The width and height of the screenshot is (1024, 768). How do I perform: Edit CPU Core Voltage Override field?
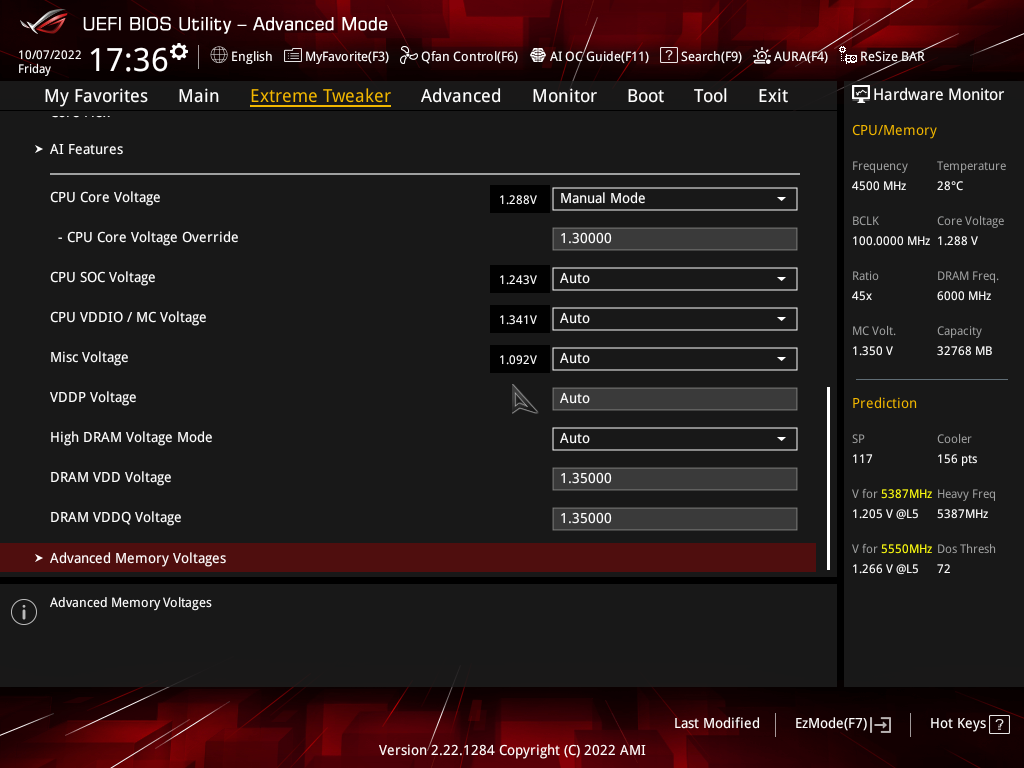tap(675, 238)
